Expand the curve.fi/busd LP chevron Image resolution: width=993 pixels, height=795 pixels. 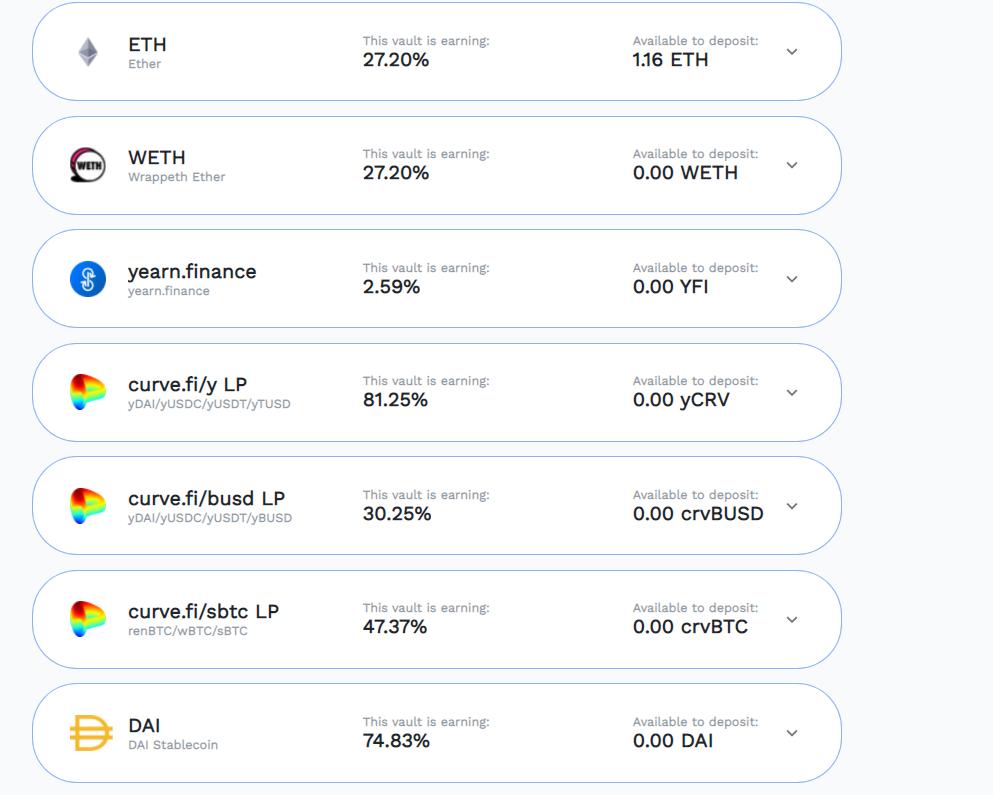pos(792,506)
